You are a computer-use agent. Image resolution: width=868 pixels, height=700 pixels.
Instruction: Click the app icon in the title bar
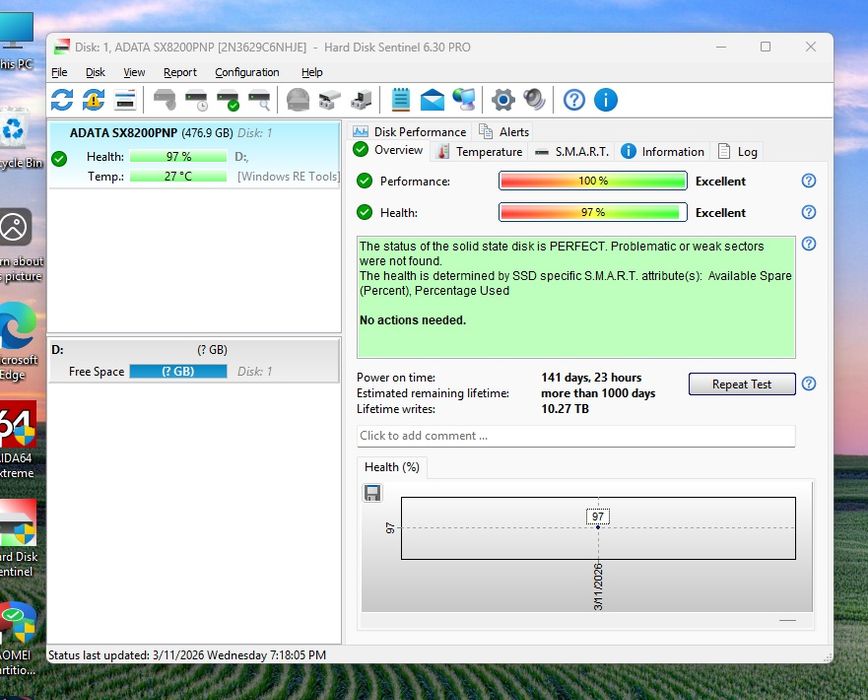(x=61, y=47)
